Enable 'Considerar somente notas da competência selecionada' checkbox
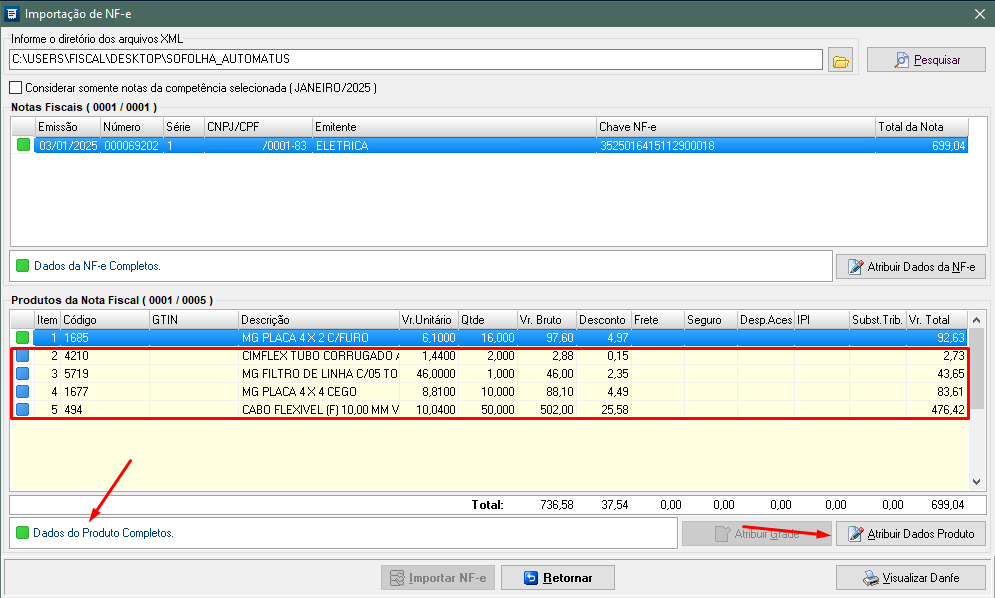This screenshot has height=598, width=995. pyautogui.click(x=15, y=88)
